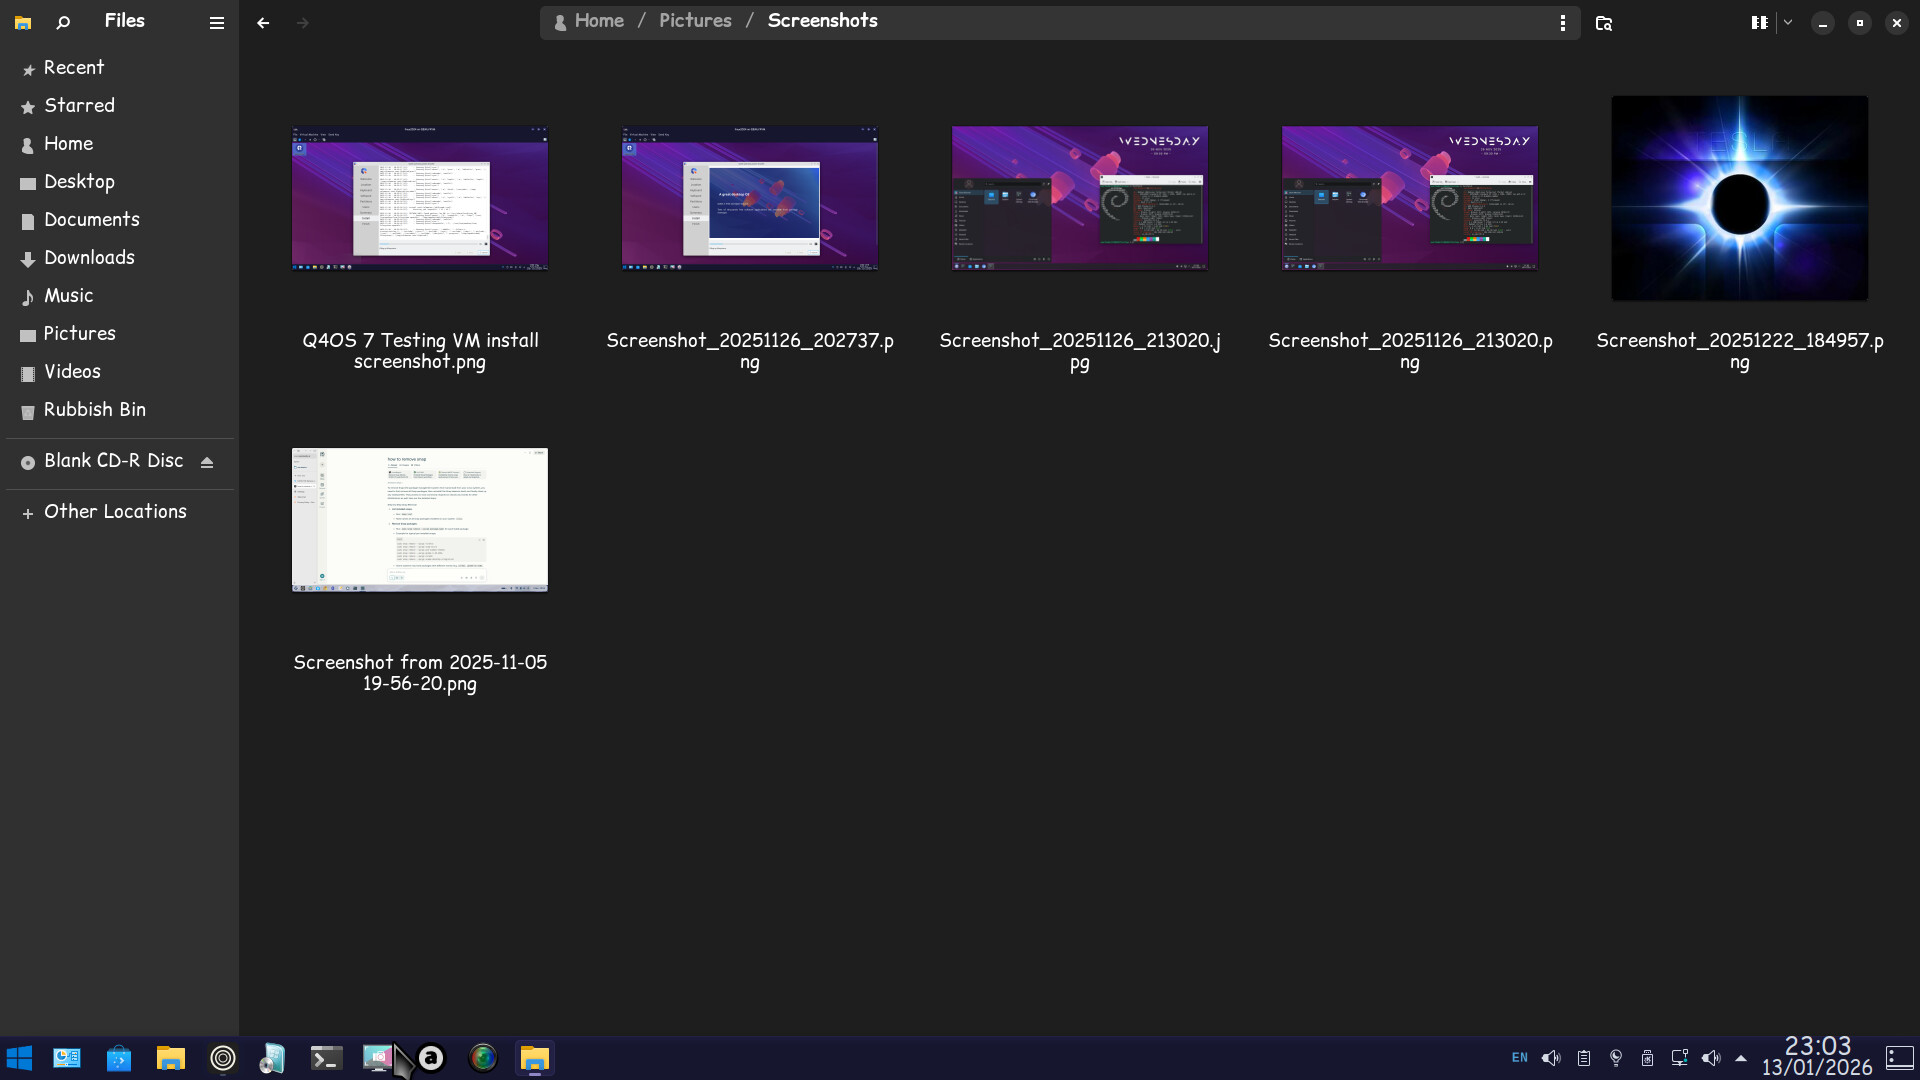The image size is (1920, 1080).
Task: Click the search-in-folder icon beside path bar
Action: point(1604,22)
